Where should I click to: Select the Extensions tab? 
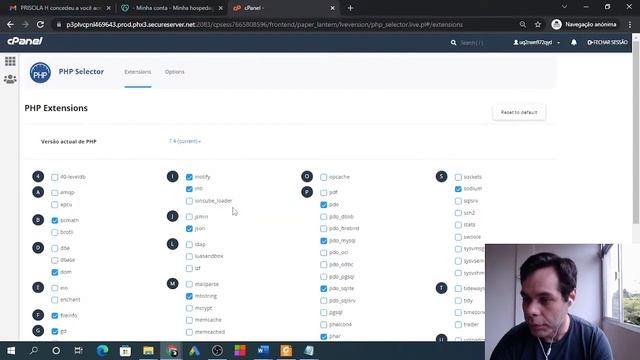point(138,72)
